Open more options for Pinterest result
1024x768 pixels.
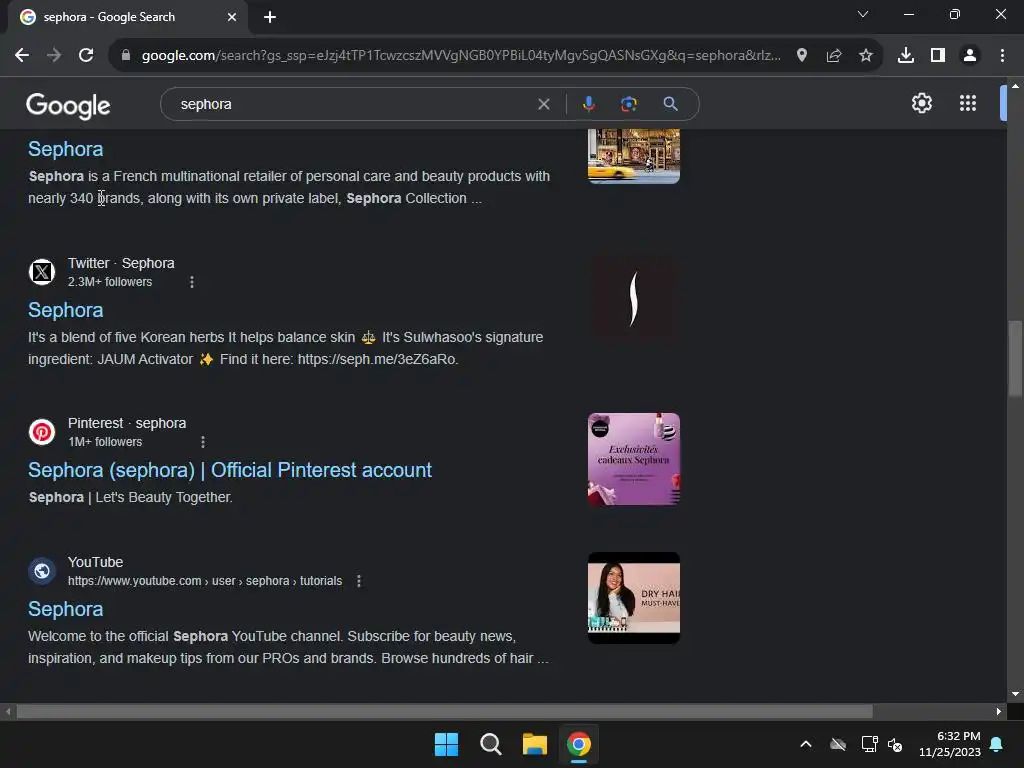(x=203, y=442)
